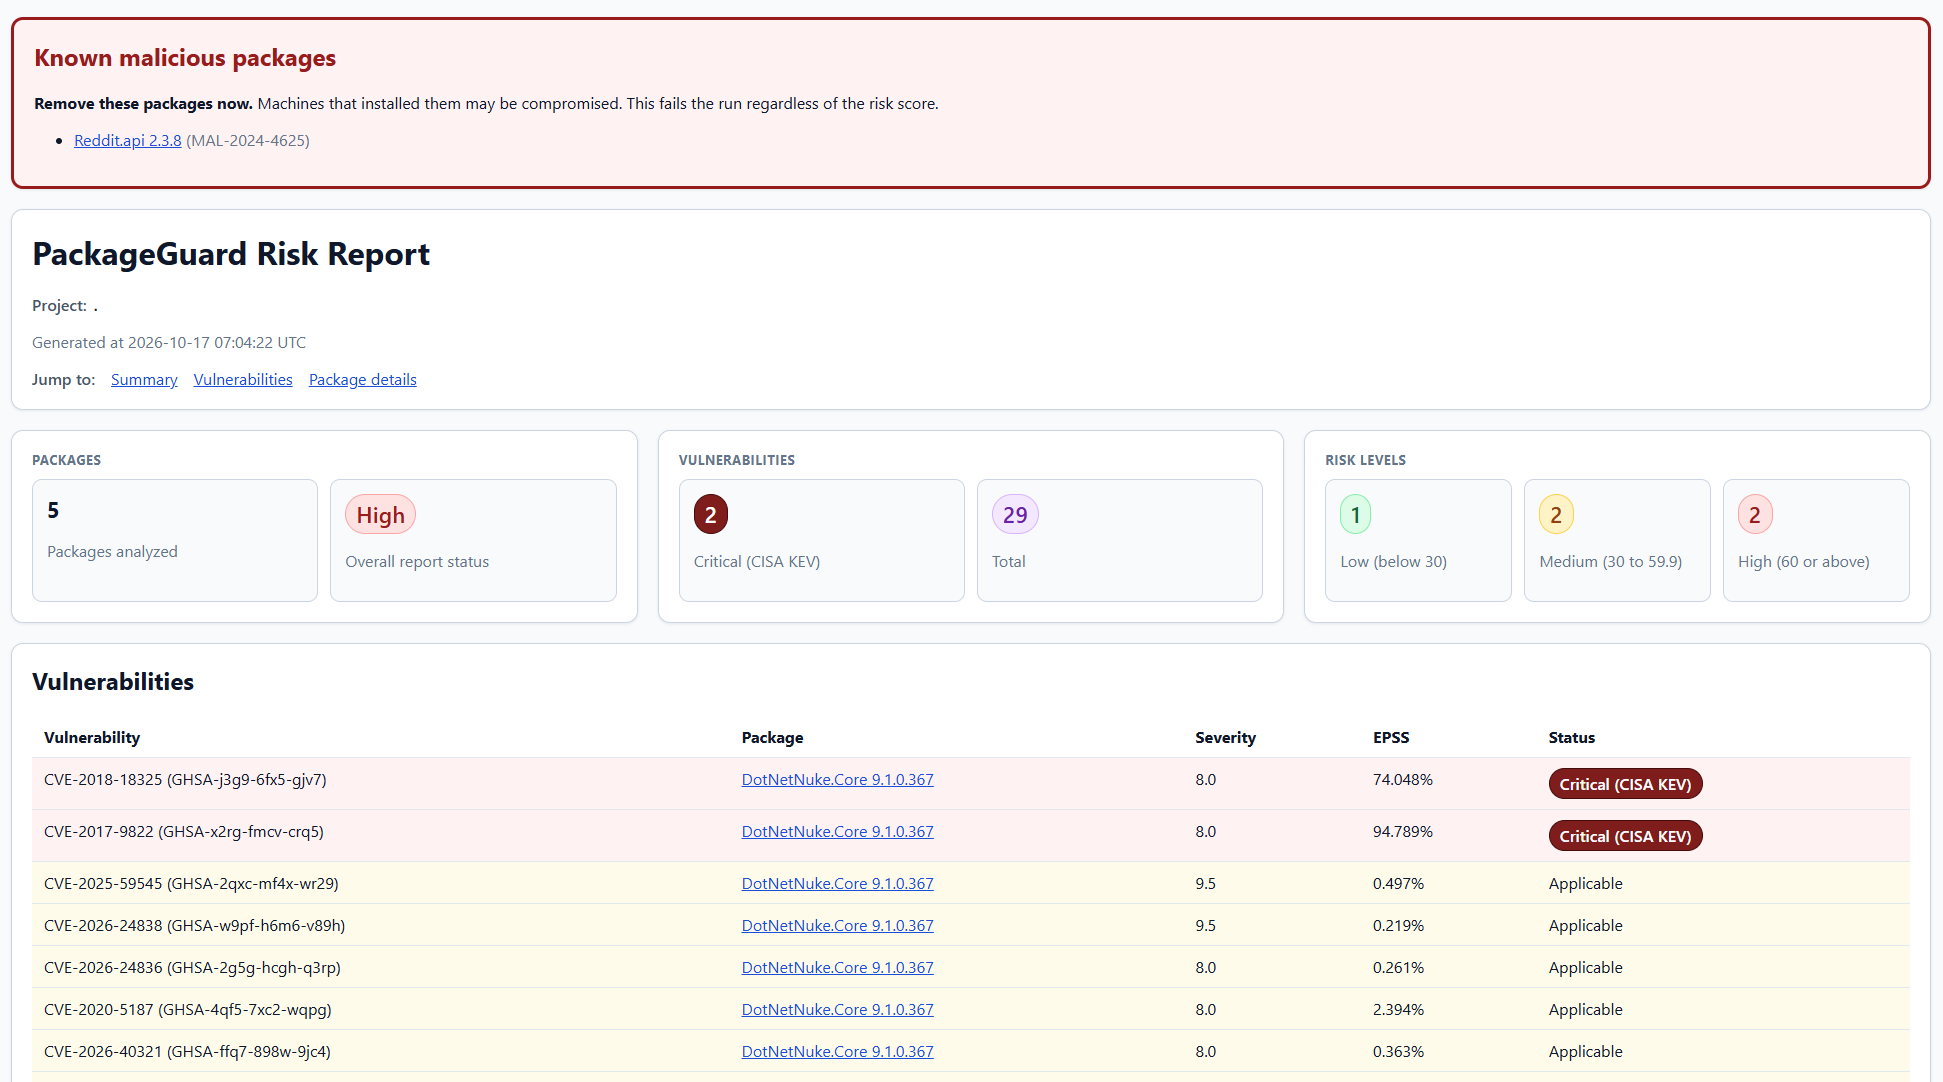Jump to the Vulnerabilities section
The width and height of the screenshot is (1943, 1082).
point(243,380)
